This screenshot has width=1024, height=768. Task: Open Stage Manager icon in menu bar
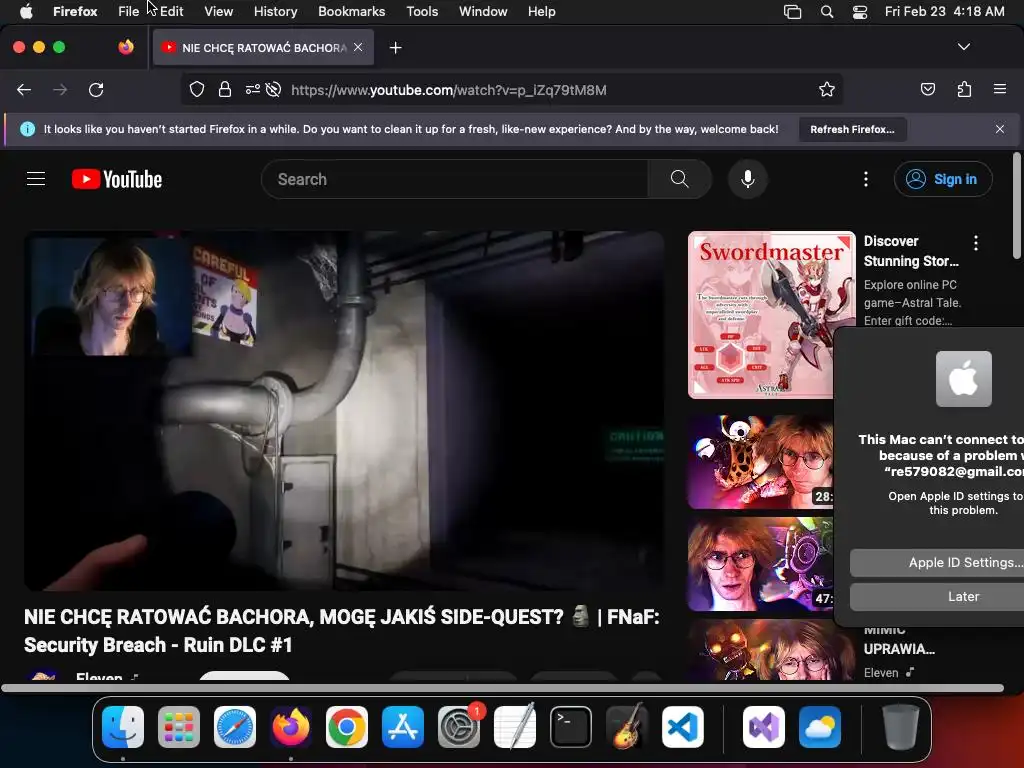click(x=792, y=12)
